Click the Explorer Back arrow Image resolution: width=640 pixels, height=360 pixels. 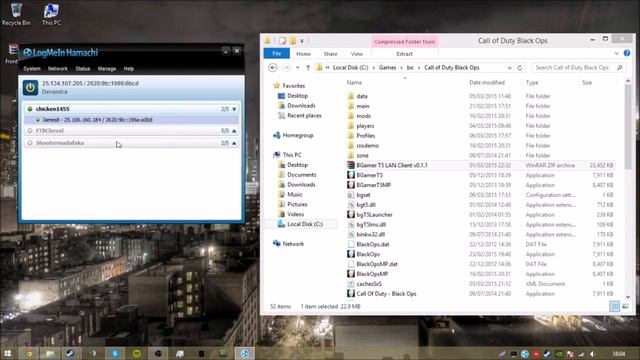[x=273, y=68]
